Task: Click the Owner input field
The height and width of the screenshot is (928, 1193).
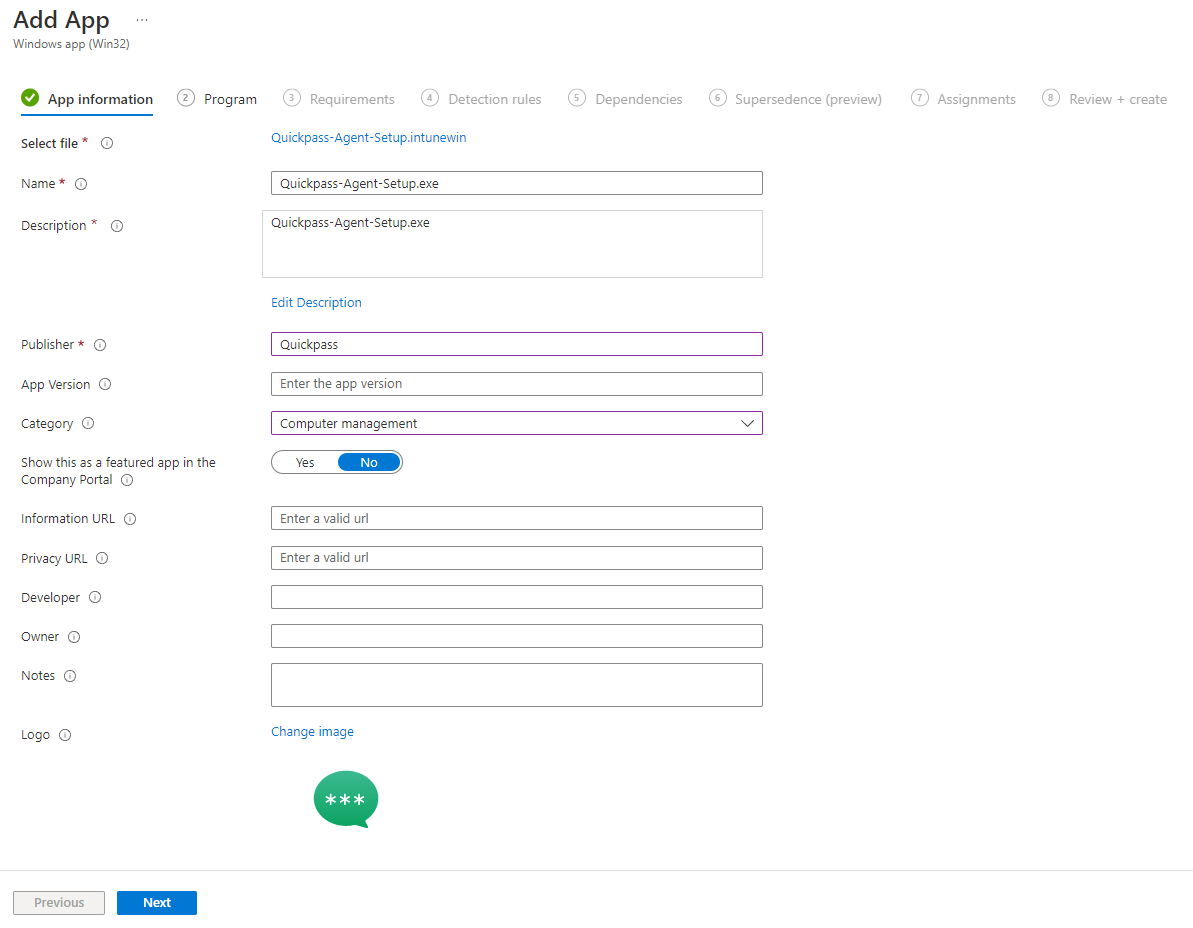Action: (x=517, y=636)
